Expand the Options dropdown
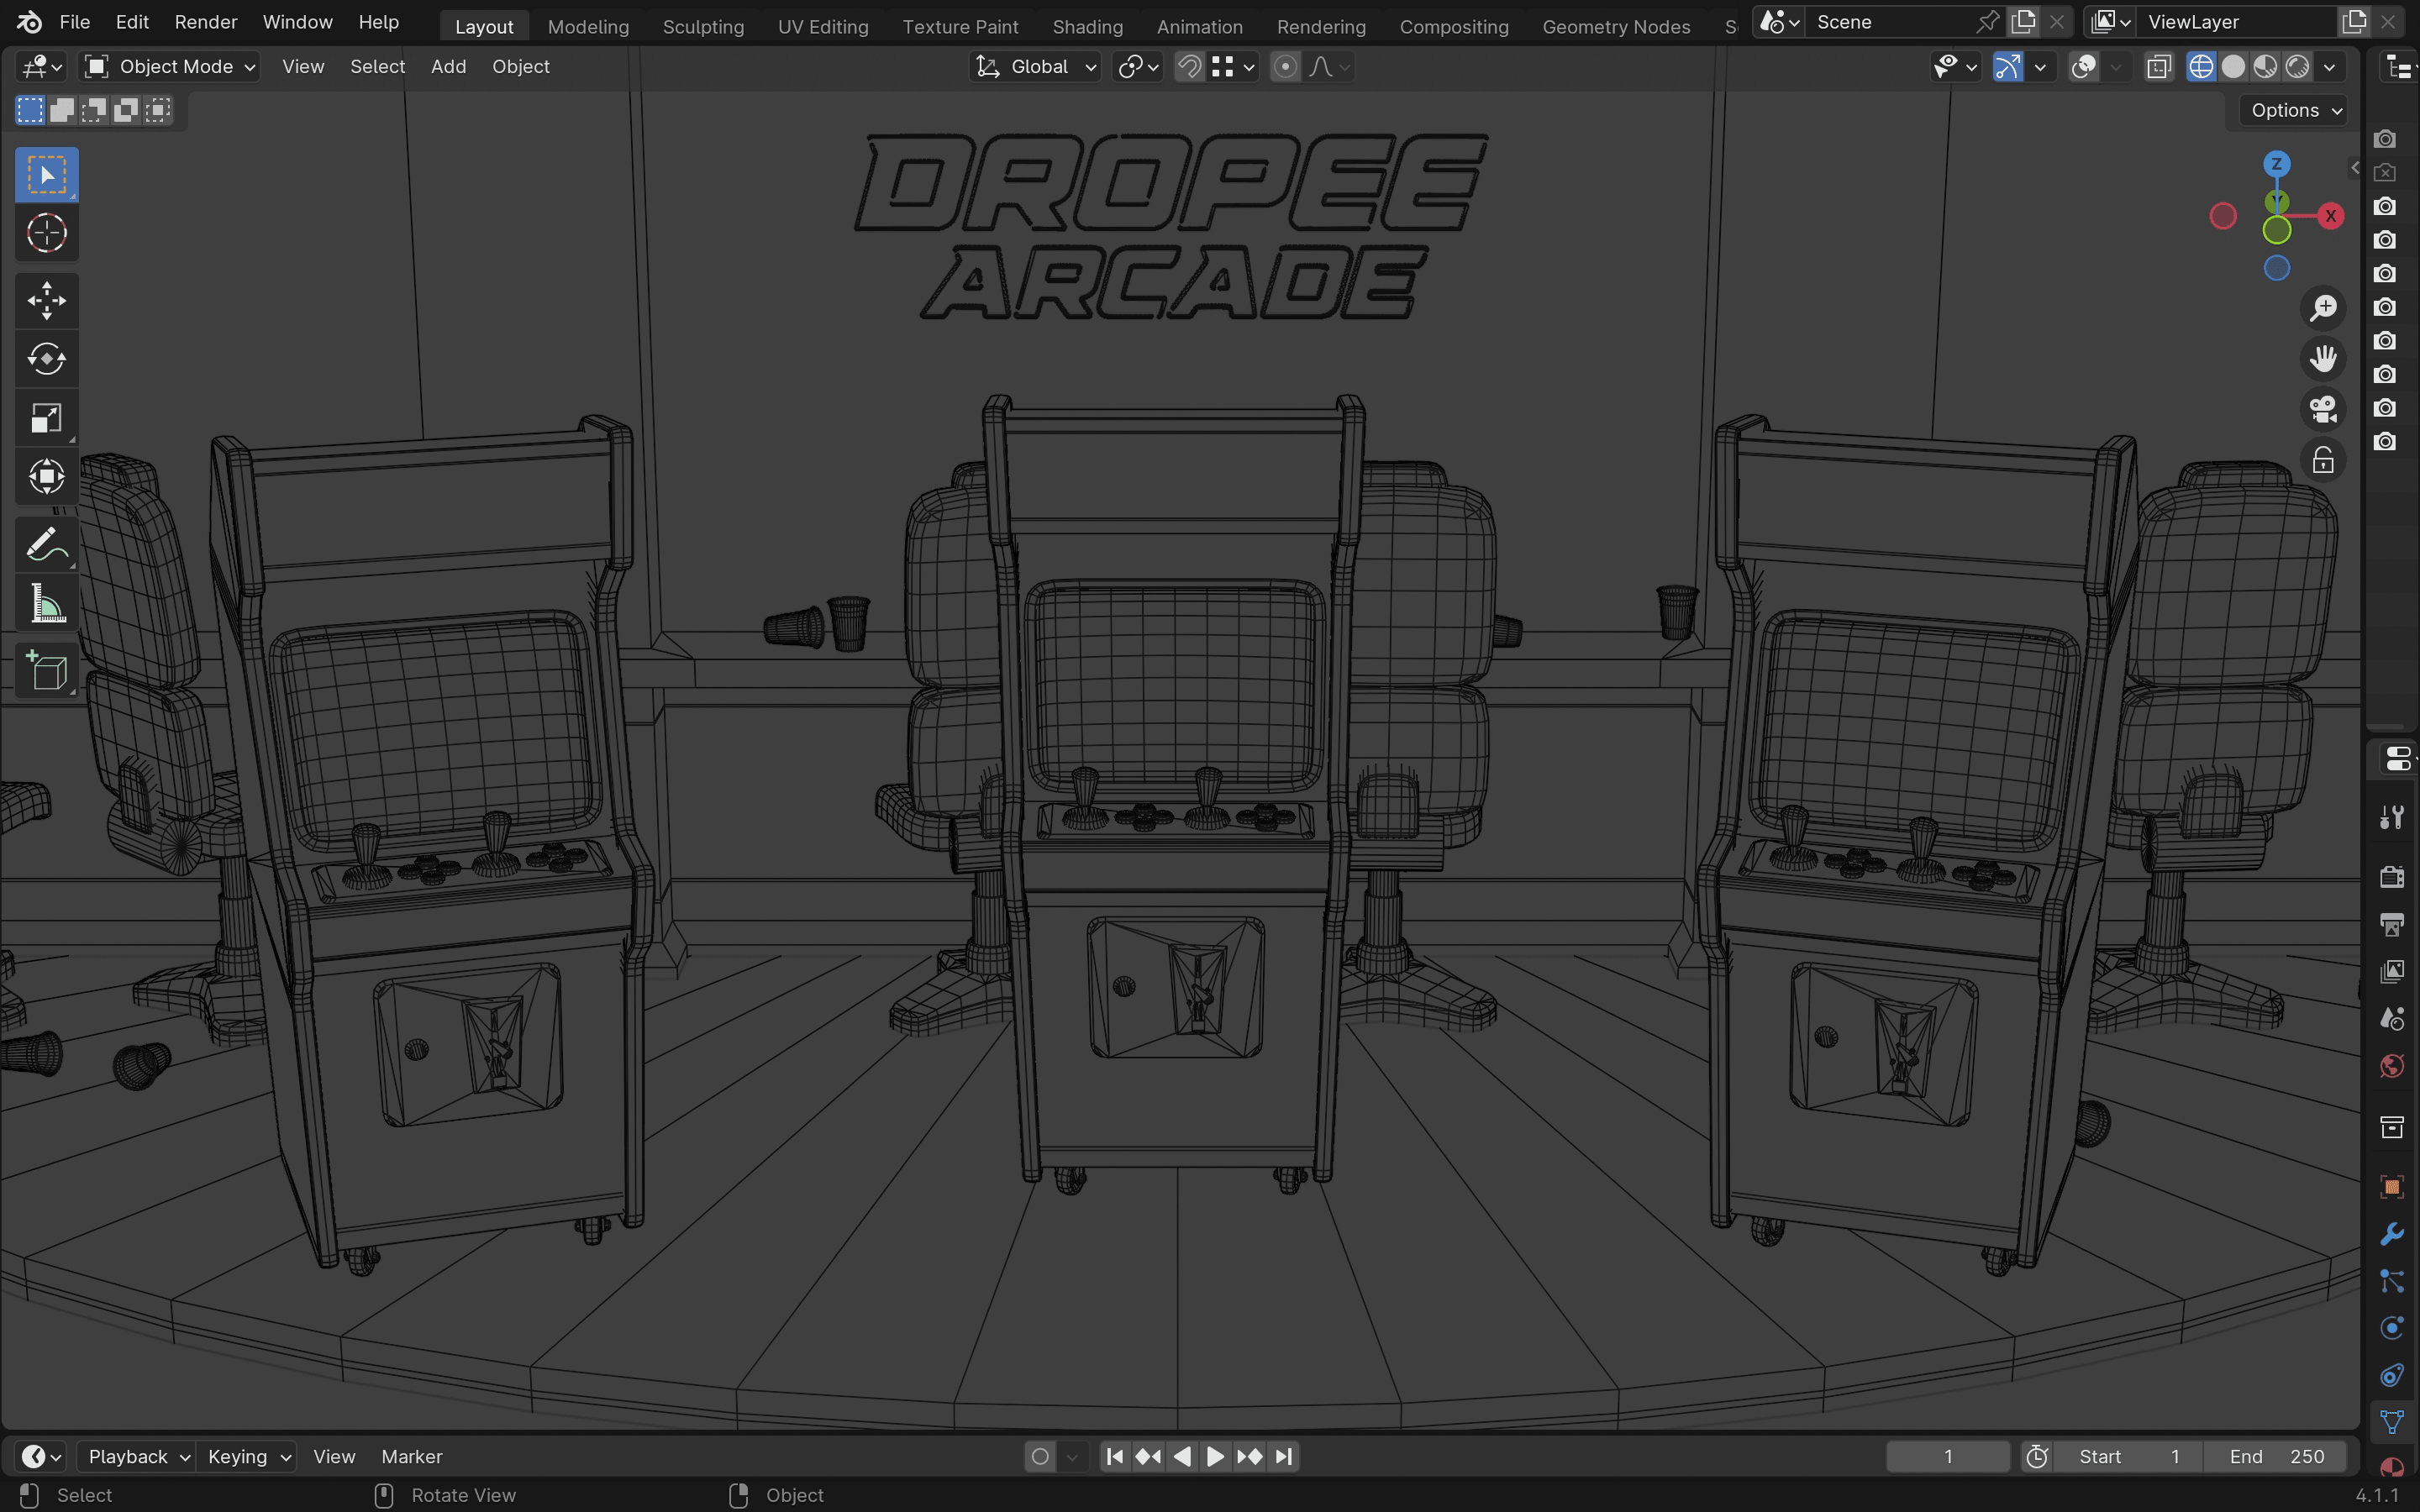This screenshot has width=2420, height=1512. click(x=2295, y=110)
